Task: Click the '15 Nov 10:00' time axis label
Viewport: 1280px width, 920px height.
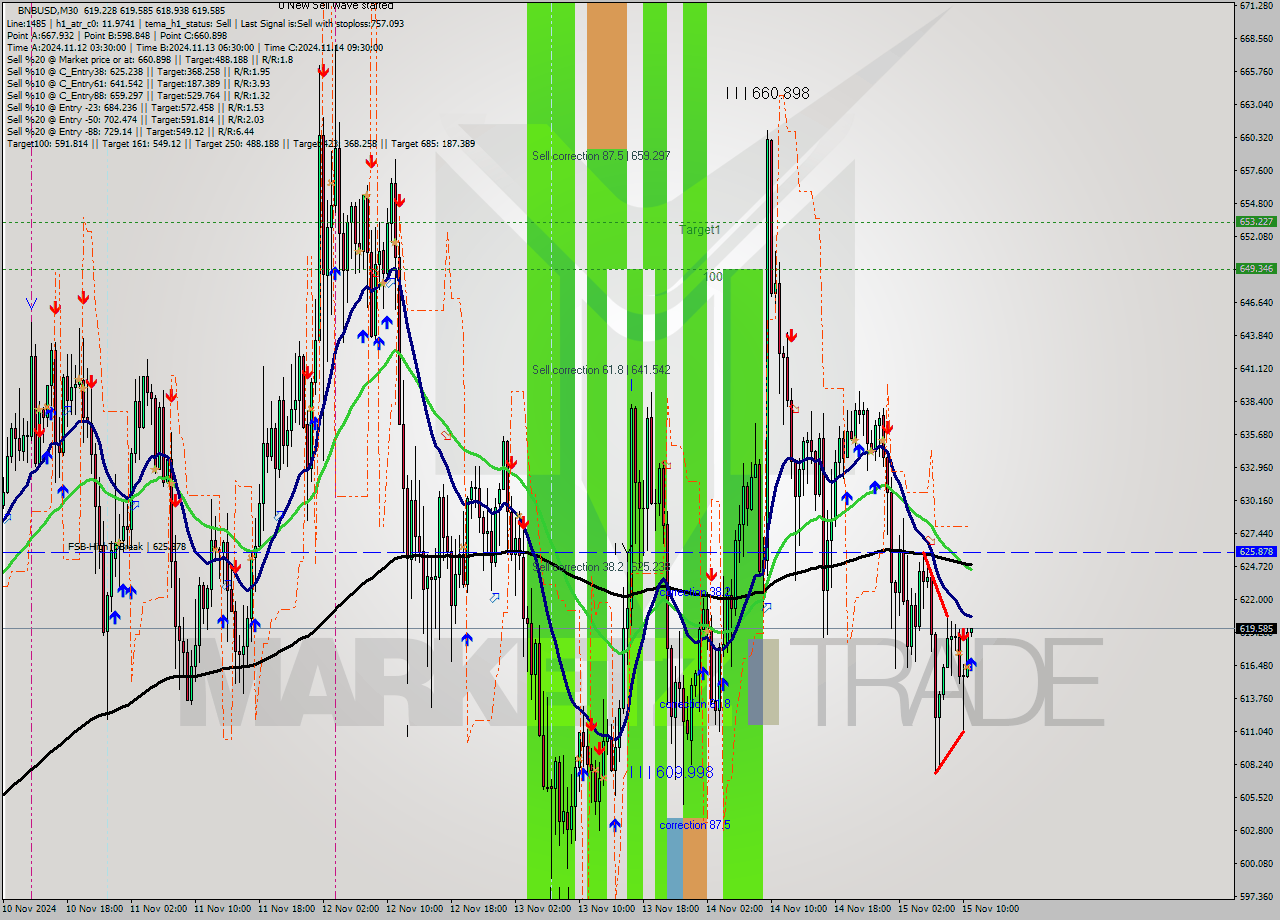Action: (x=992, y=909)
